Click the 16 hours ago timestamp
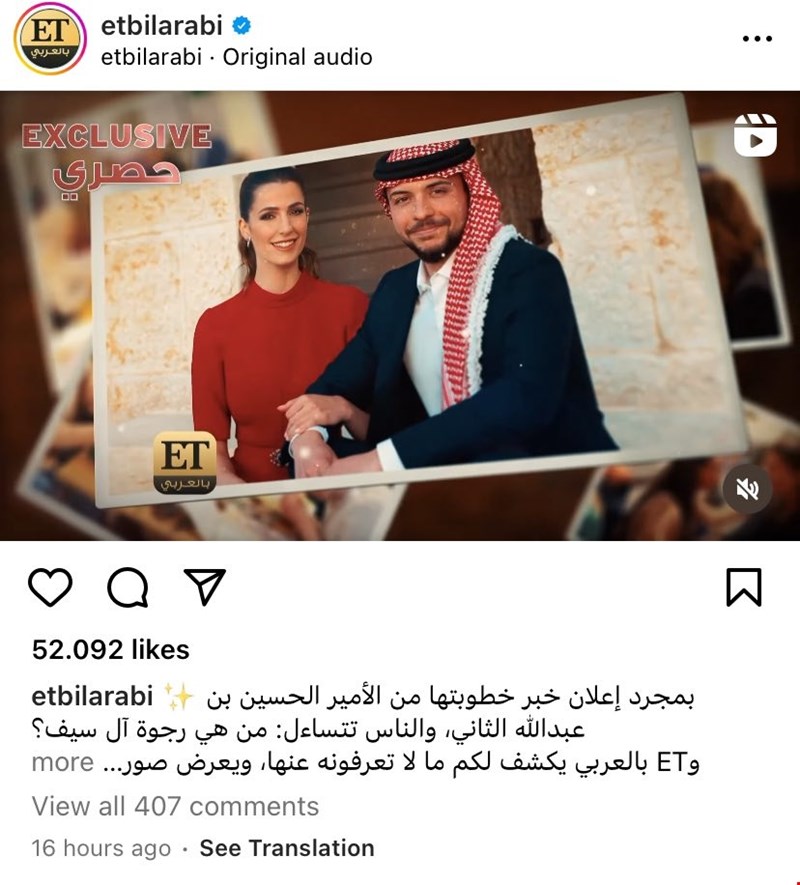The width and height of the screenshot is (800, 885). 101,848
